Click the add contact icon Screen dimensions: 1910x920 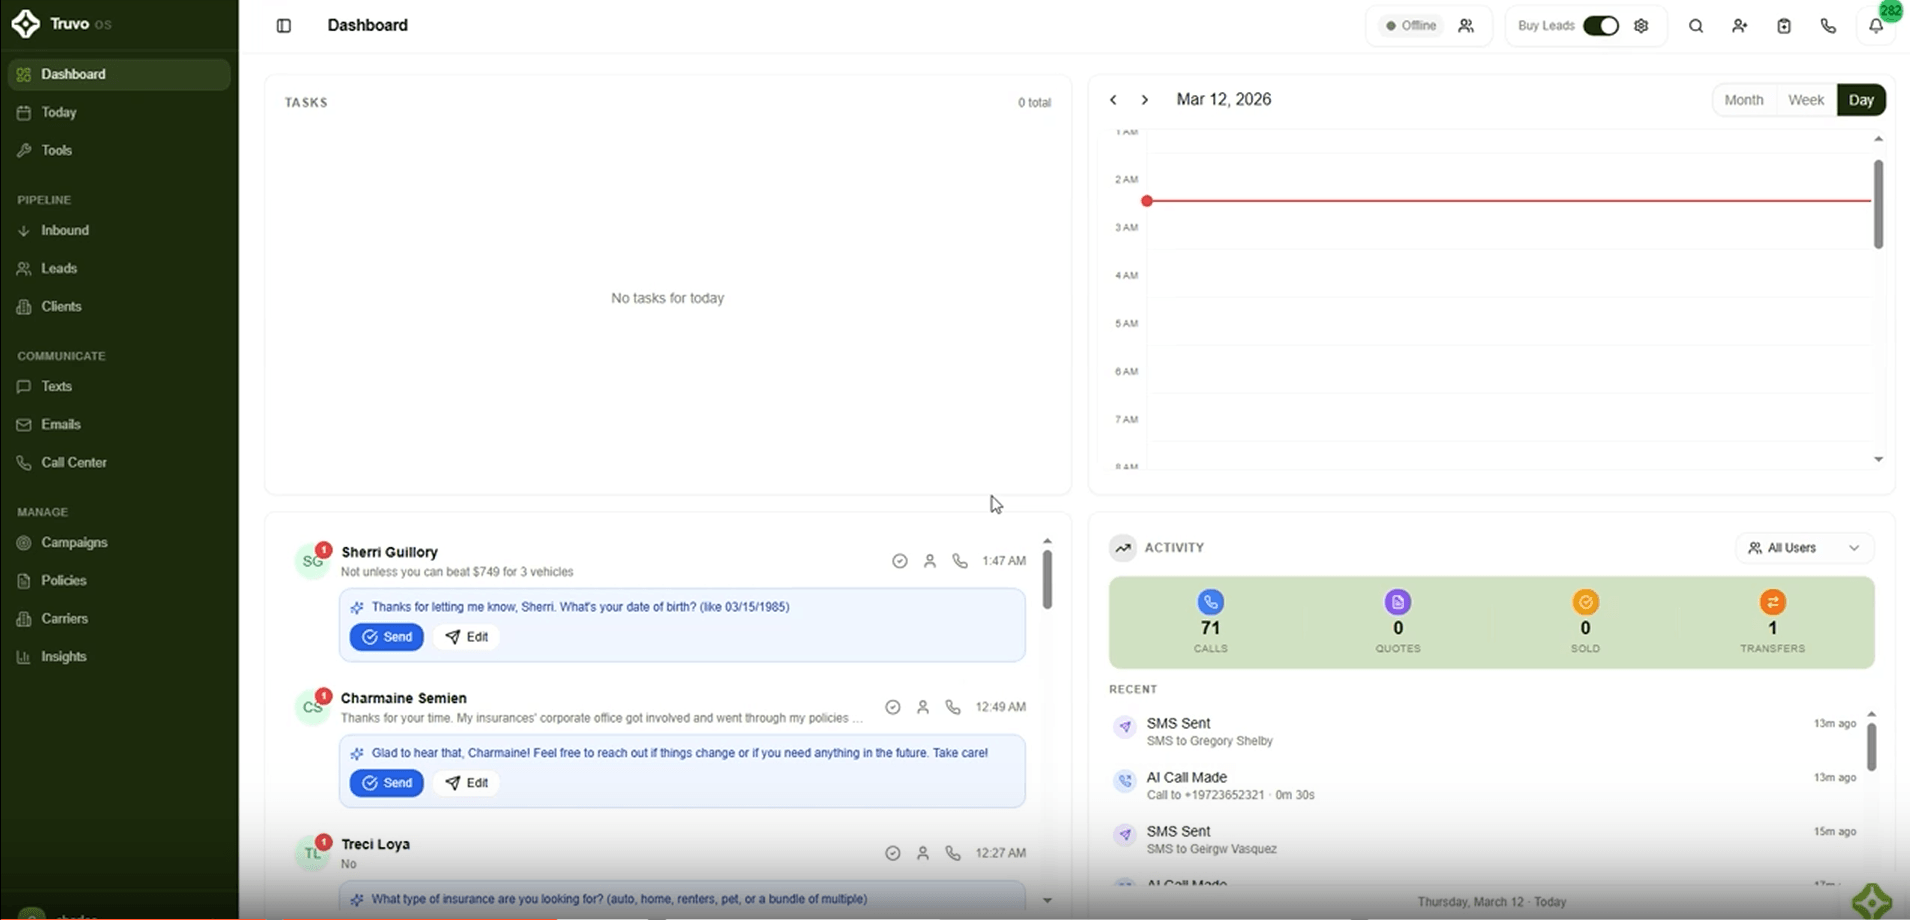tap(1740, 26)
